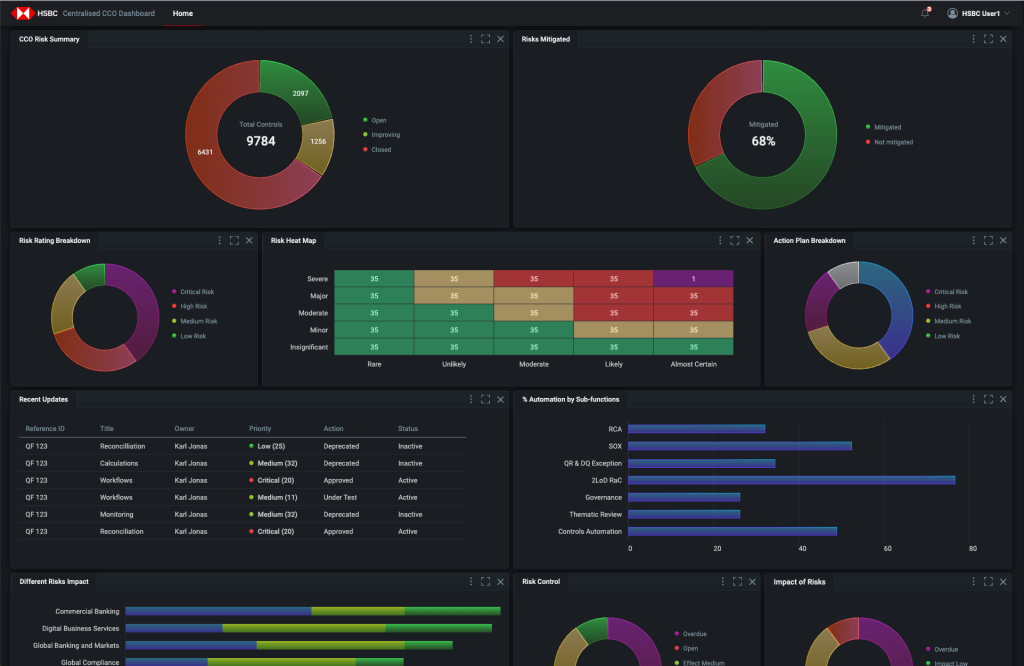This screenshot has height=666, width=1024.
Task: Open Recent Updates panel options menu
Action: coord(471,399)
